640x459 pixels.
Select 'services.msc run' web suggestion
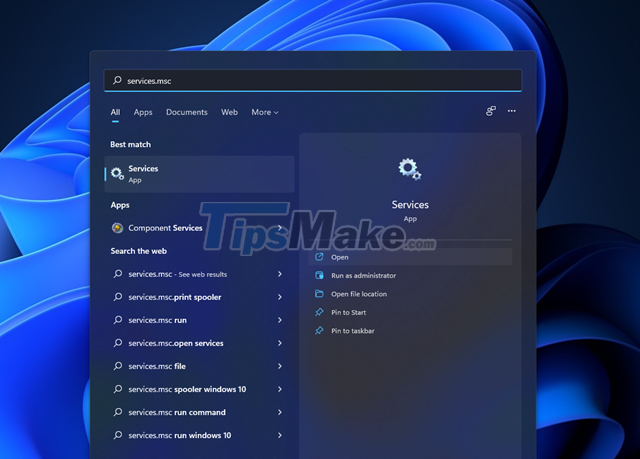coord(199,320)
